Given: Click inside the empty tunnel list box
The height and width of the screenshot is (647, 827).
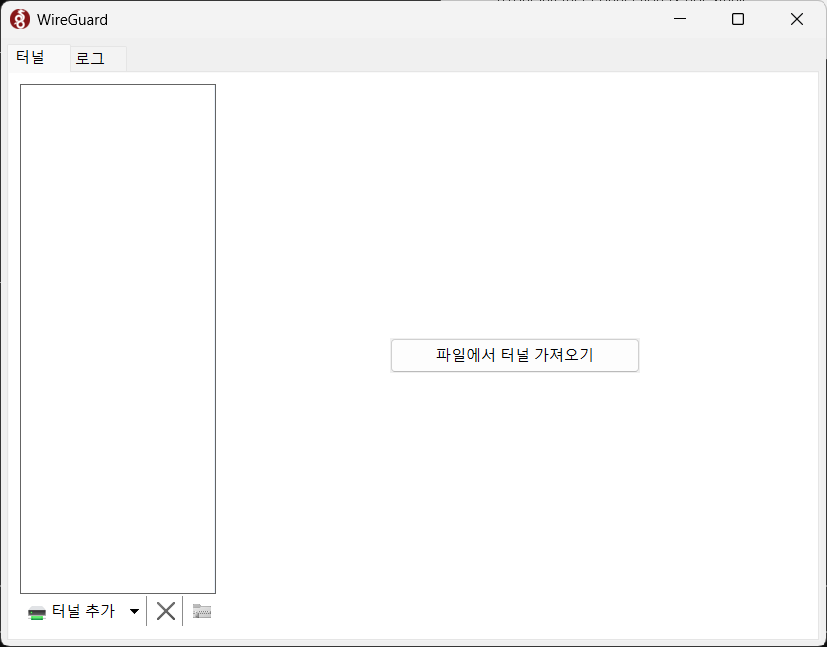Looking at the screenshot, I should pyautogui.click(x=118, y=339).
